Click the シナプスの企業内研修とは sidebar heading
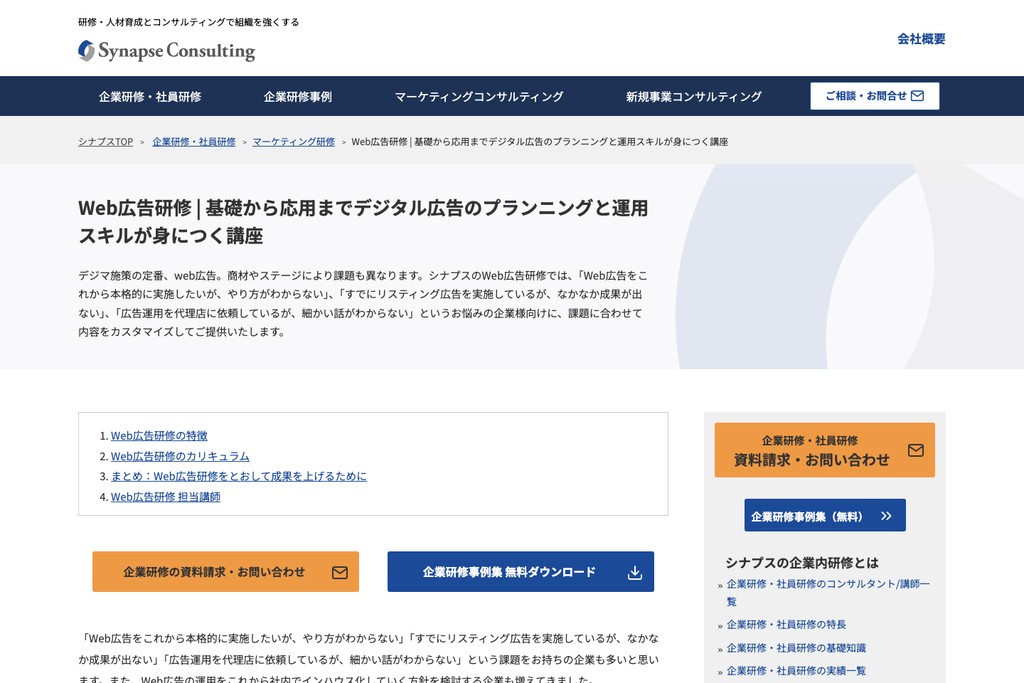The height and width of the screenshot is (683, 1024). point(801,563)
